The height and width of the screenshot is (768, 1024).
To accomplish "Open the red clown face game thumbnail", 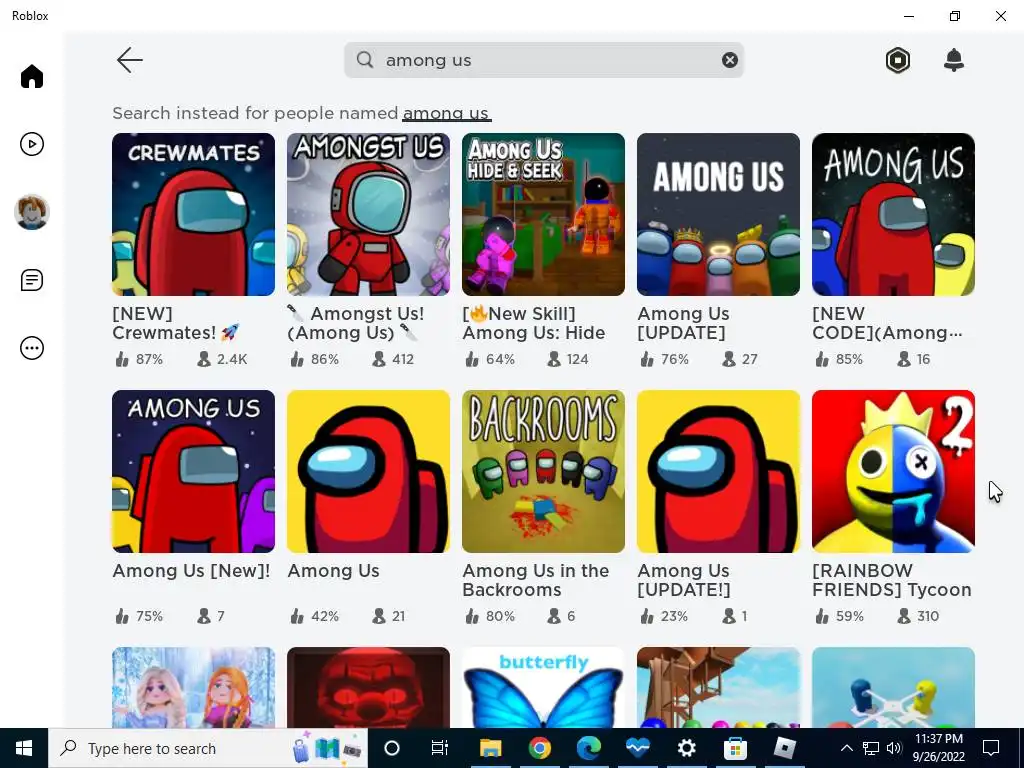I will pos(368,688).
